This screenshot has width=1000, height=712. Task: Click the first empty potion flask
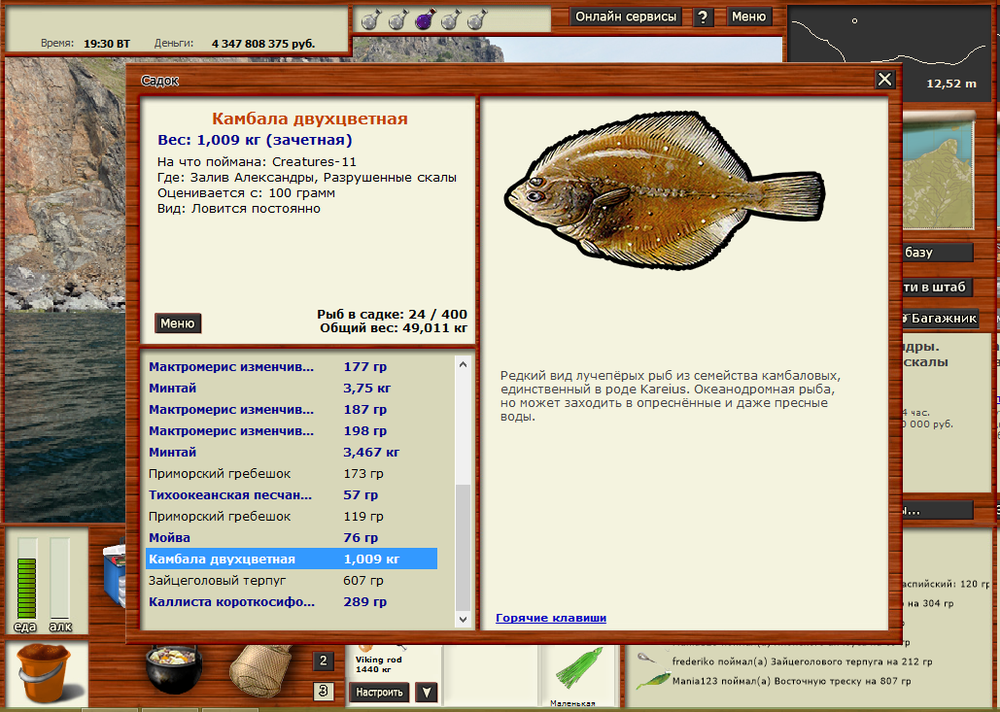(x=370, y=19)
